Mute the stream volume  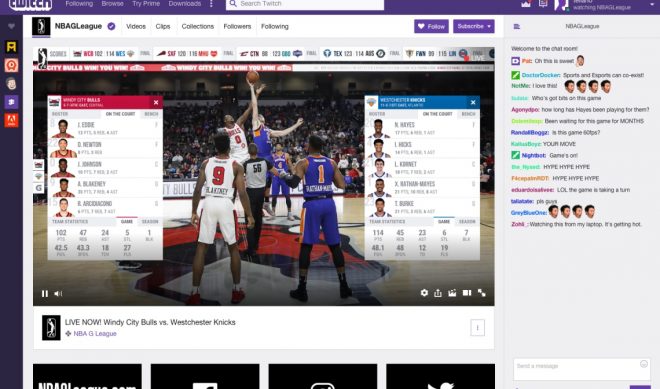58,293
